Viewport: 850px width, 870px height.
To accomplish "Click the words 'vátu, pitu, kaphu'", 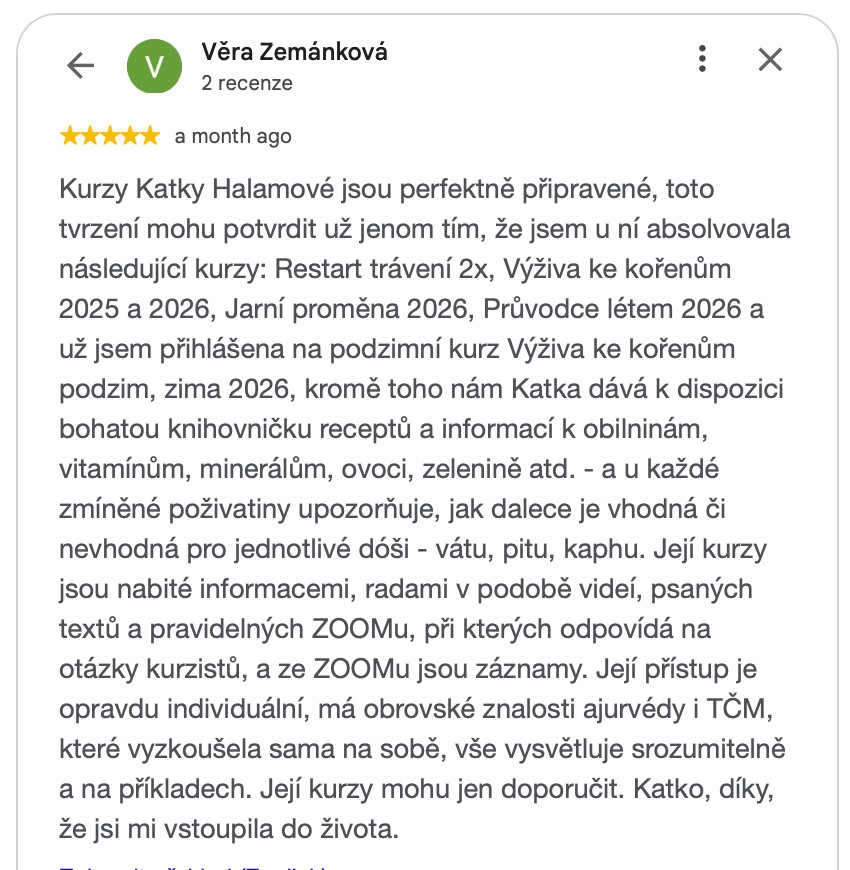I will click(x=540, y=549).
